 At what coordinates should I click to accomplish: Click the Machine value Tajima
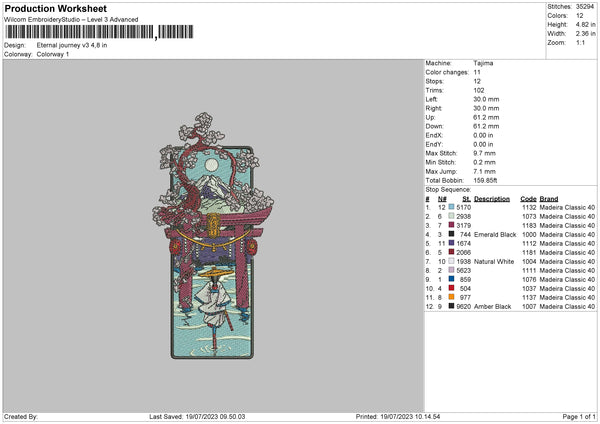pyautogui.click(x=483, y=63)
